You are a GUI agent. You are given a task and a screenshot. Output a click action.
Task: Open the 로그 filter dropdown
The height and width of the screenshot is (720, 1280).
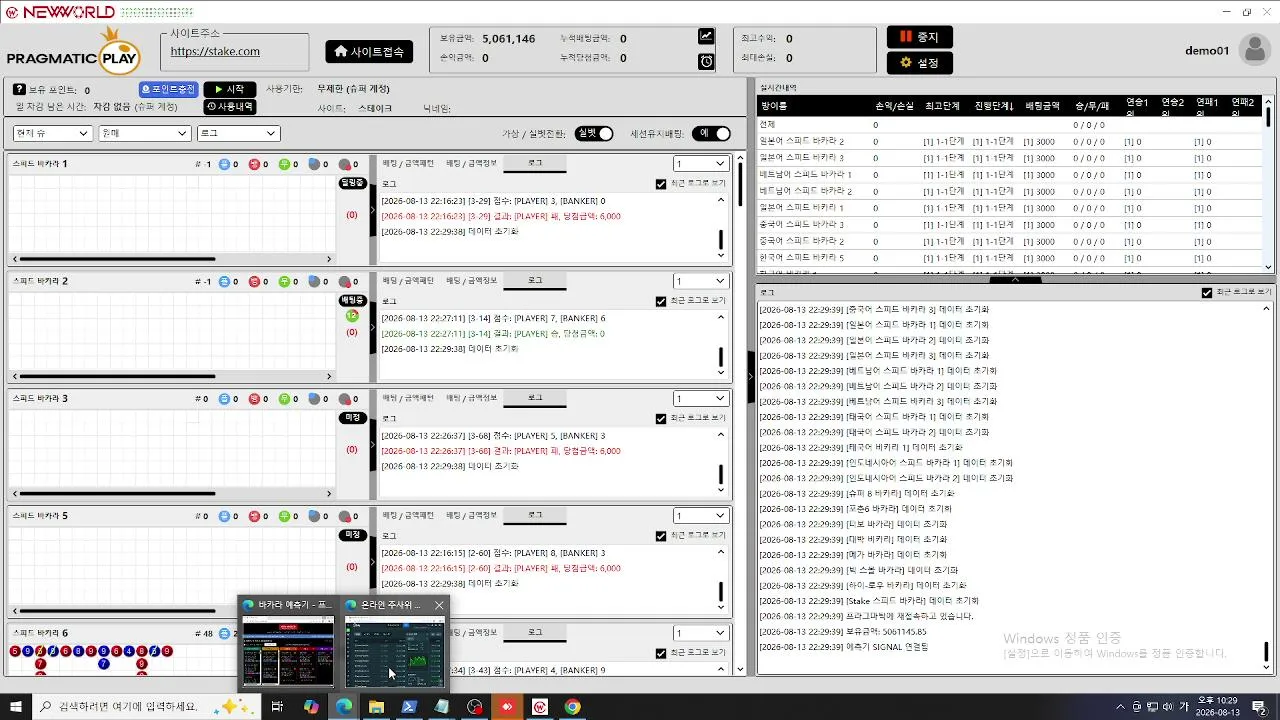(238, 133)
